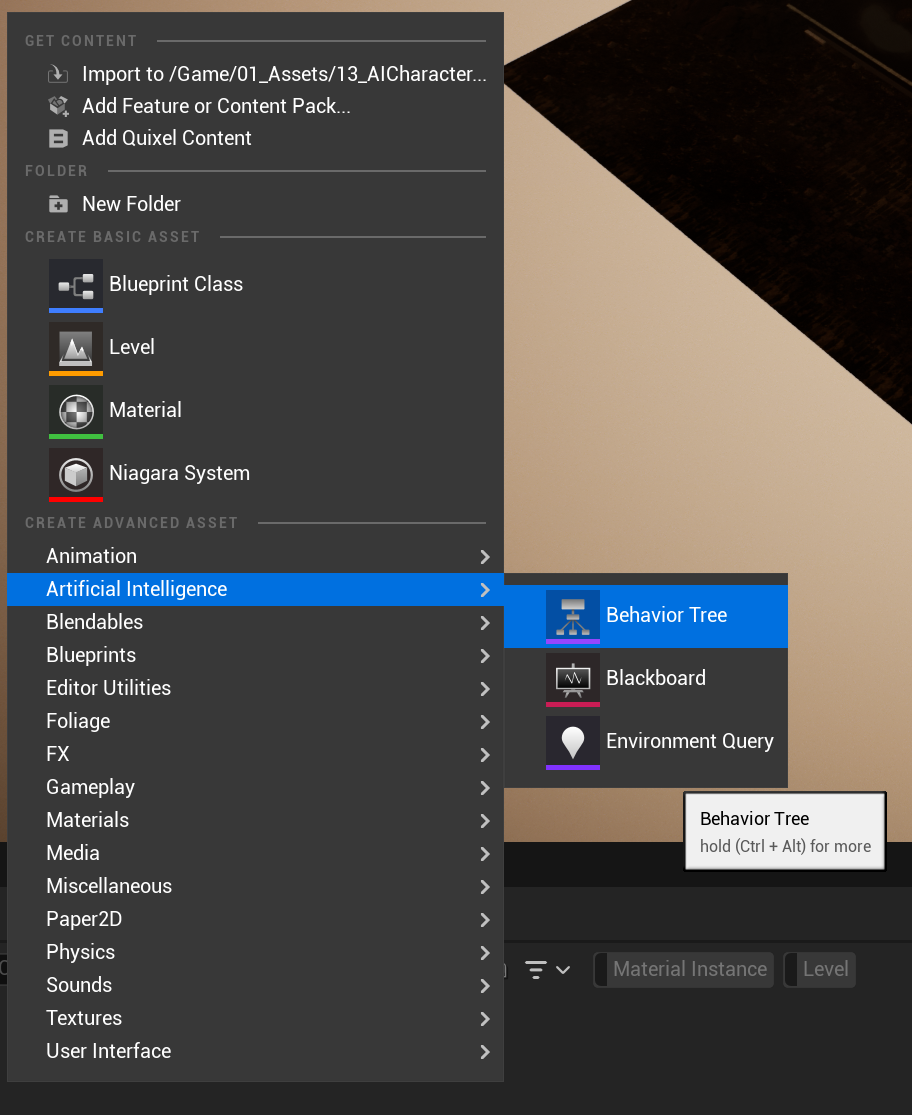
Task: Expand the Media submenu arrow
Action: (485, 853)
